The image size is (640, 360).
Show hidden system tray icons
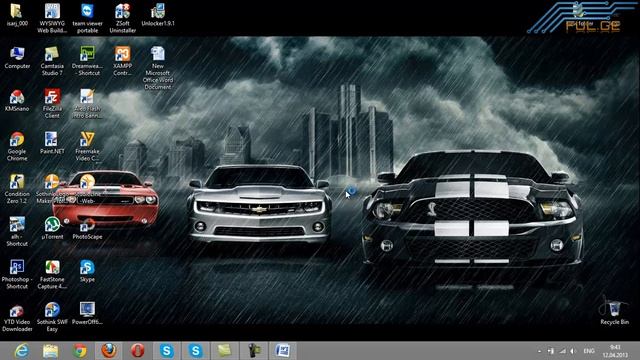(540, 351)
